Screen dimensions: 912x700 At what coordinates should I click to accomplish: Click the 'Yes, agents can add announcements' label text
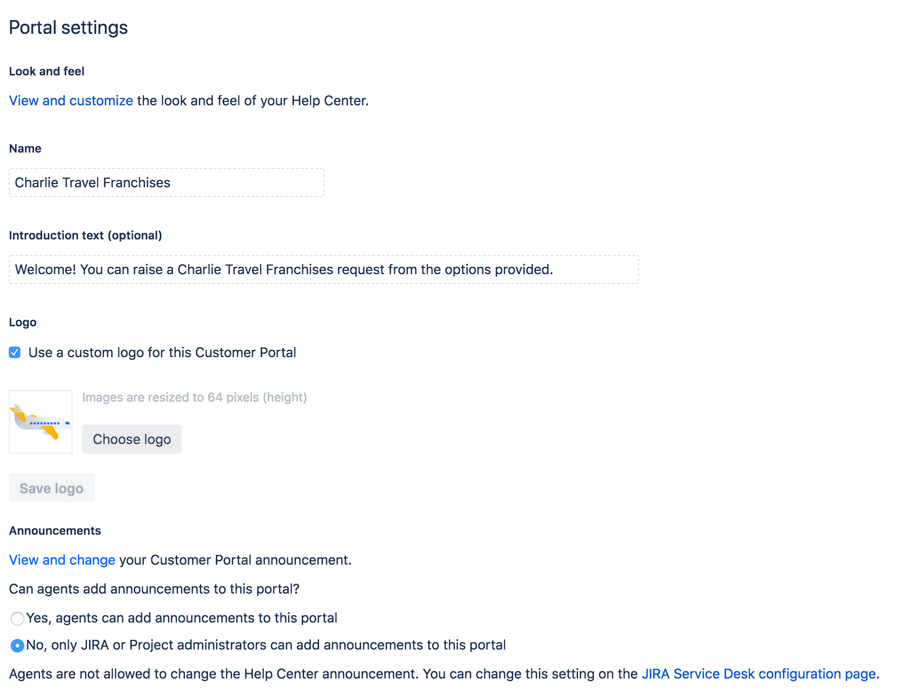point(182,617)
